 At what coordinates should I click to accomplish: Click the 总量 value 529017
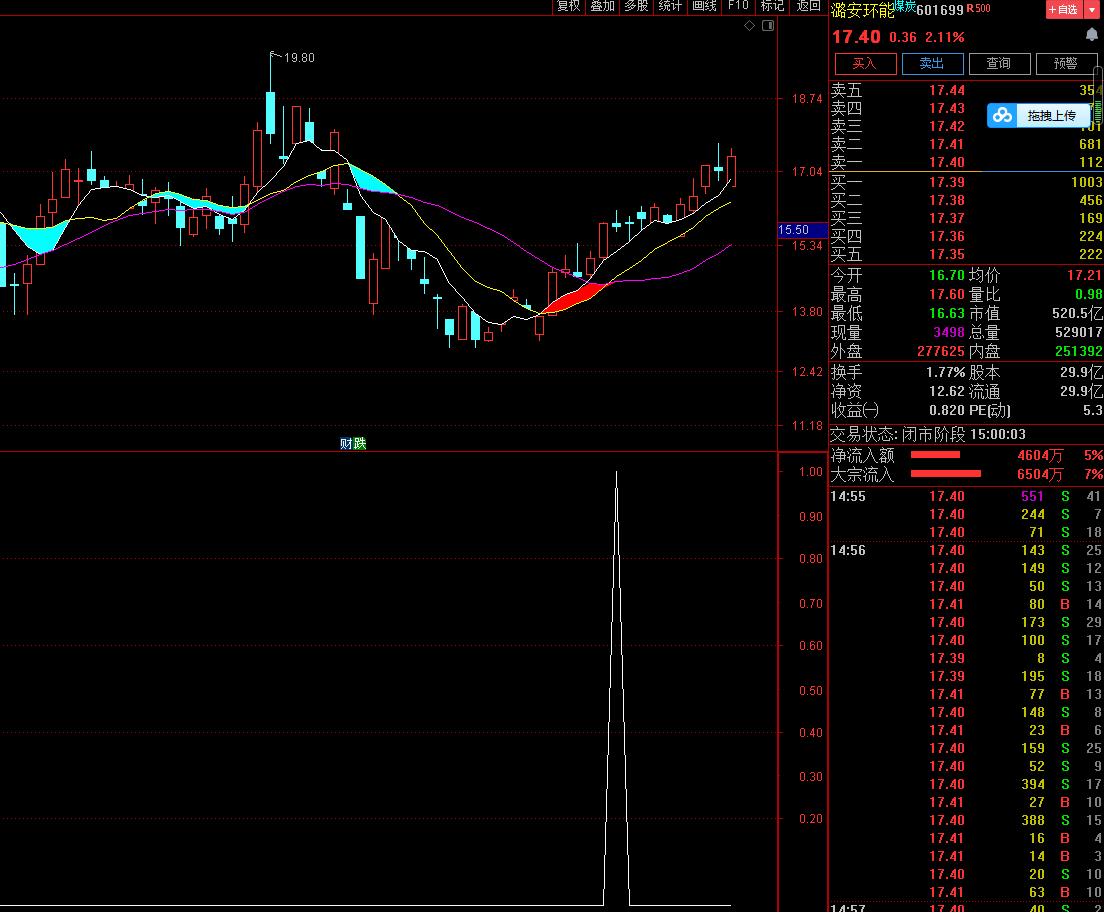tap(1079, 332)
